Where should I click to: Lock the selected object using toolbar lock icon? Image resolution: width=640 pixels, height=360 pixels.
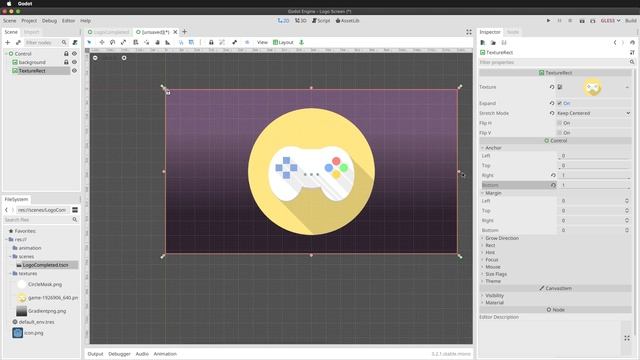pos(211,42)
